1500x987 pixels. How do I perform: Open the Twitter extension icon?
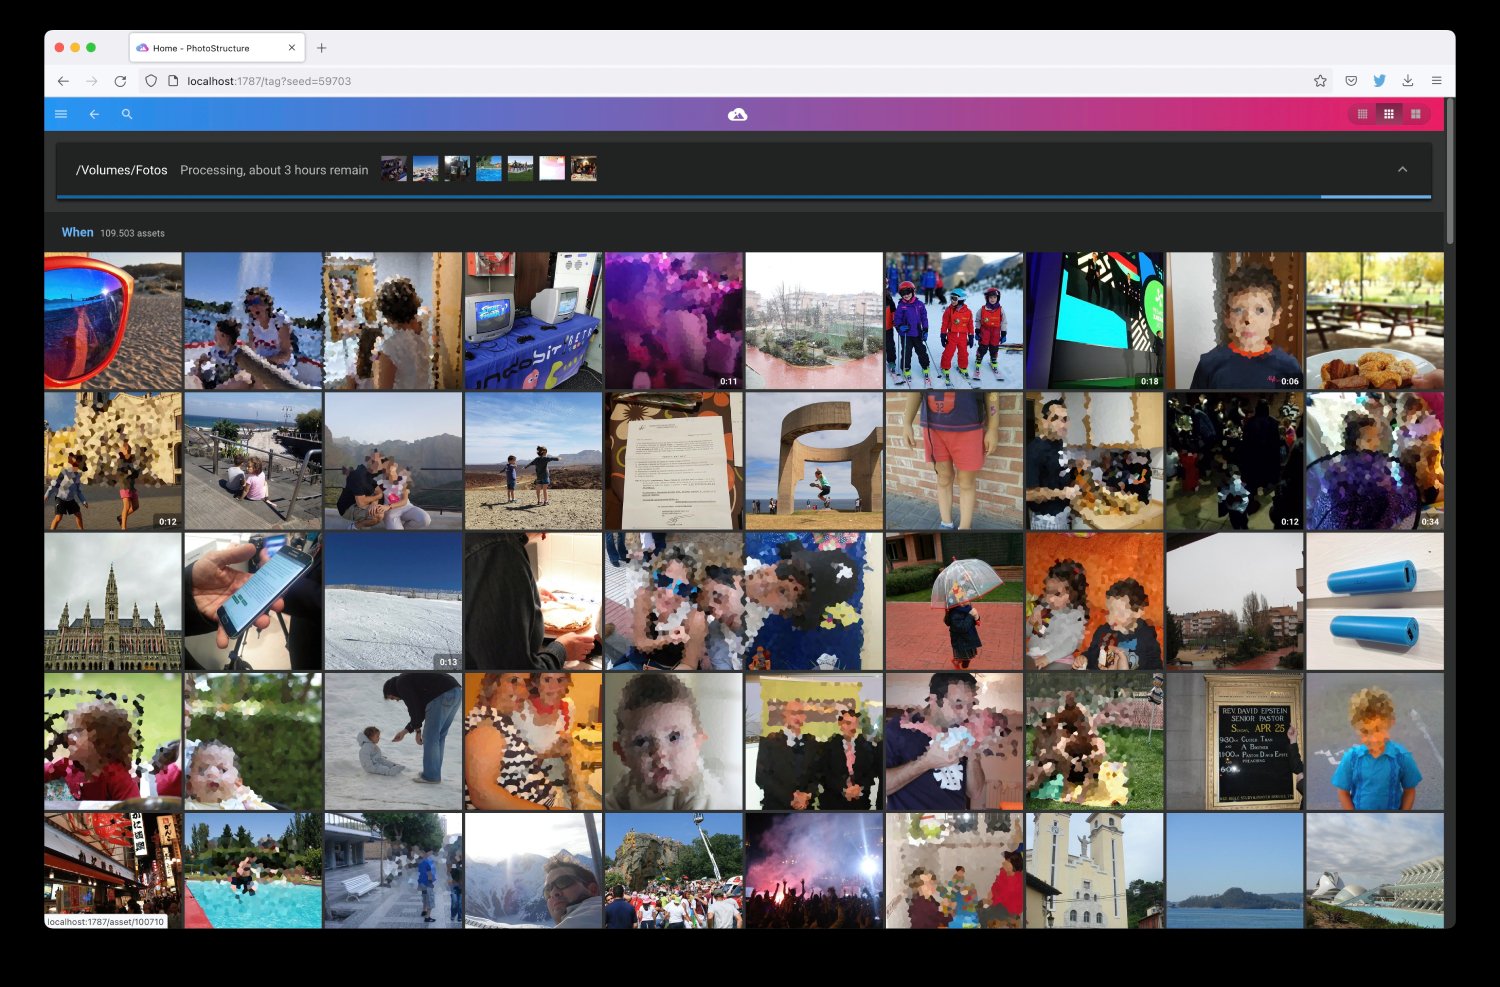coord(1379,81)
